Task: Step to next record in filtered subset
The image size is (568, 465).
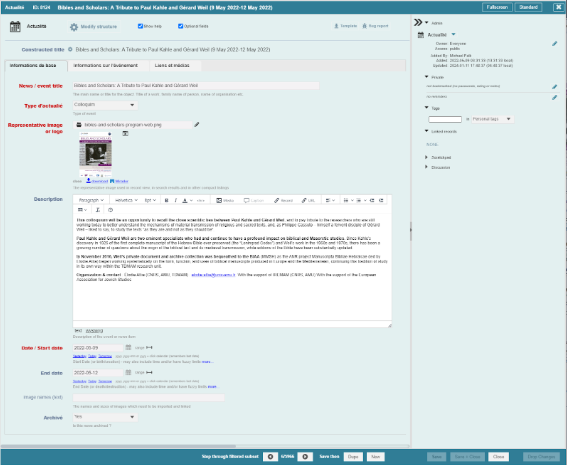Action: click(x=305, y=457)
